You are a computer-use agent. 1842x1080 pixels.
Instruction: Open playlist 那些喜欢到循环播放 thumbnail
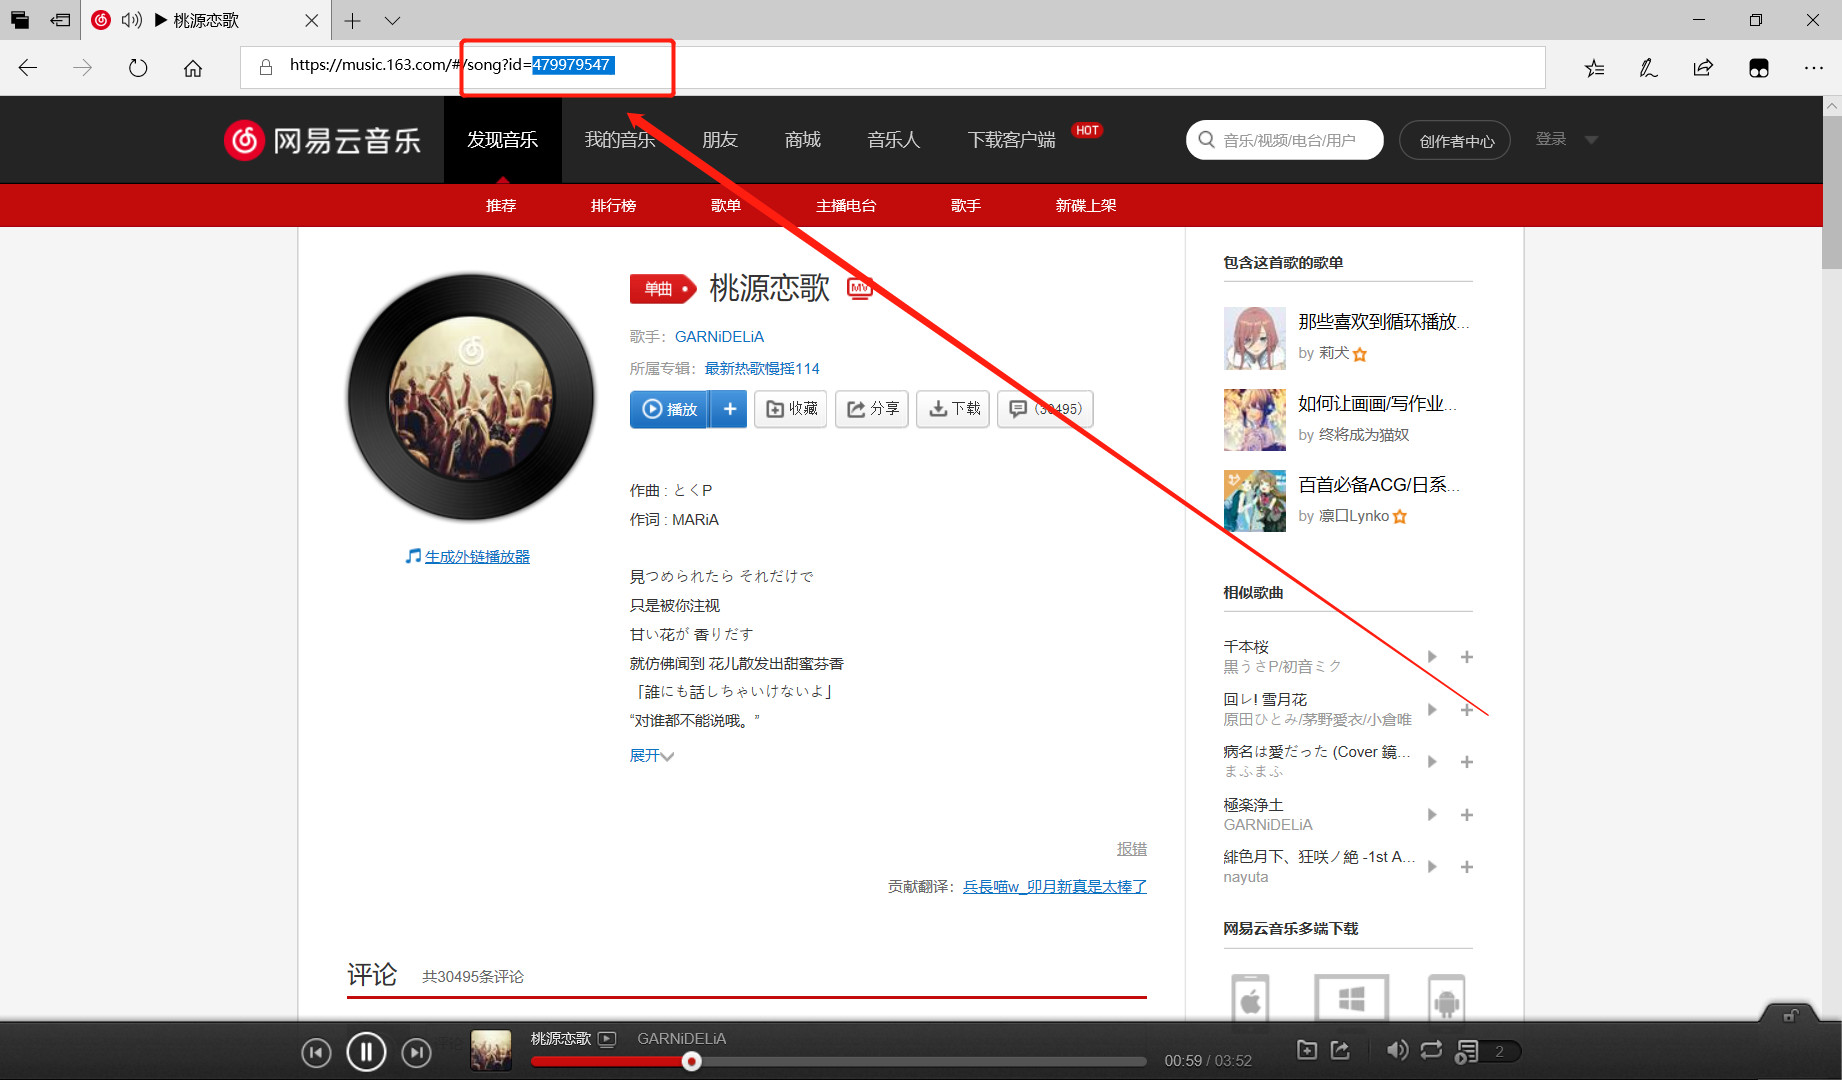[1255, 338]
